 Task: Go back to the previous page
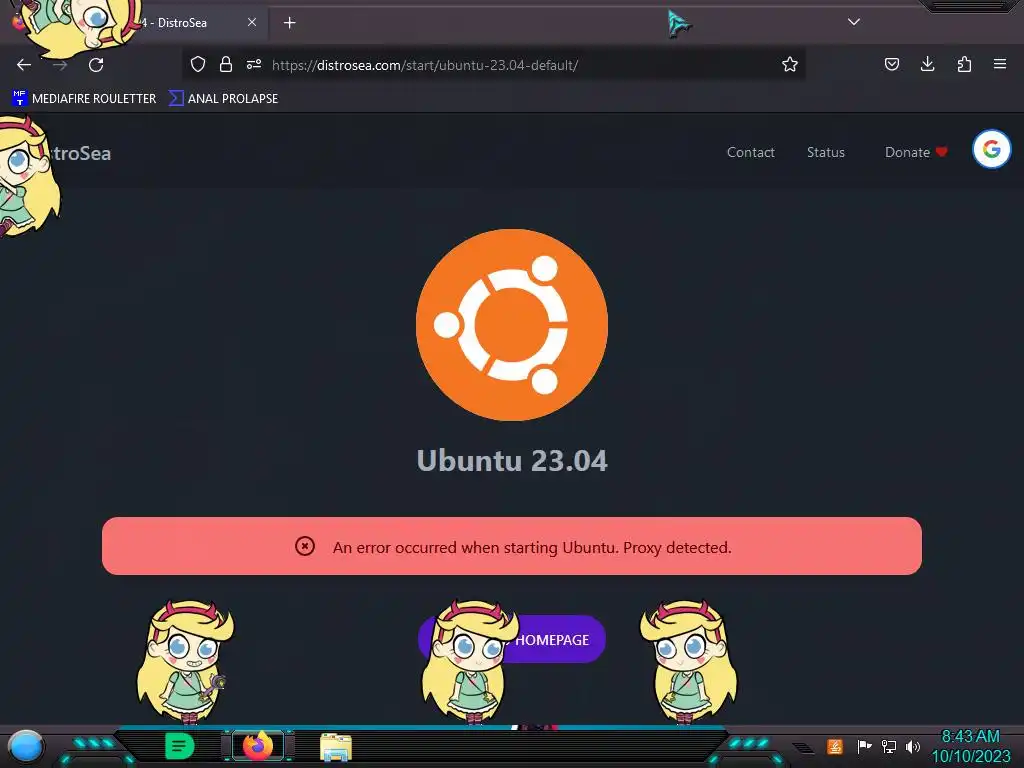(24, 65)
